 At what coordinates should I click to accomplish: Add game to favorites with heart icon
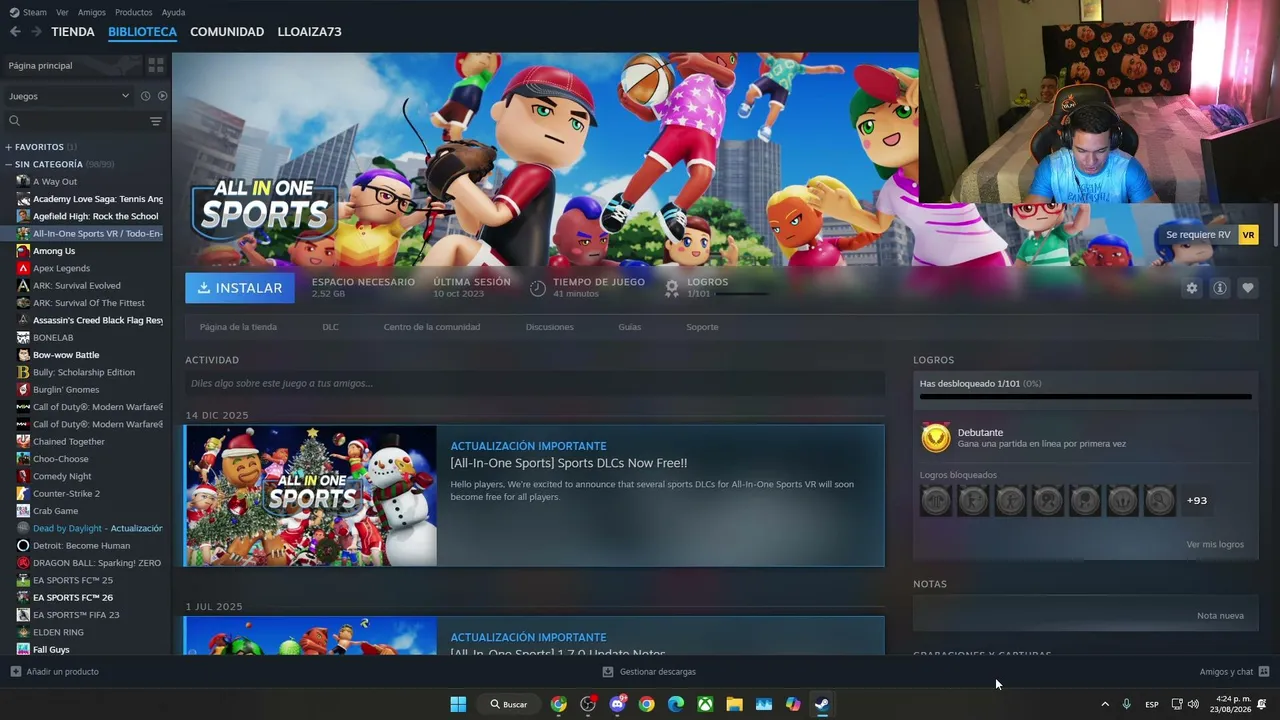1248,288
